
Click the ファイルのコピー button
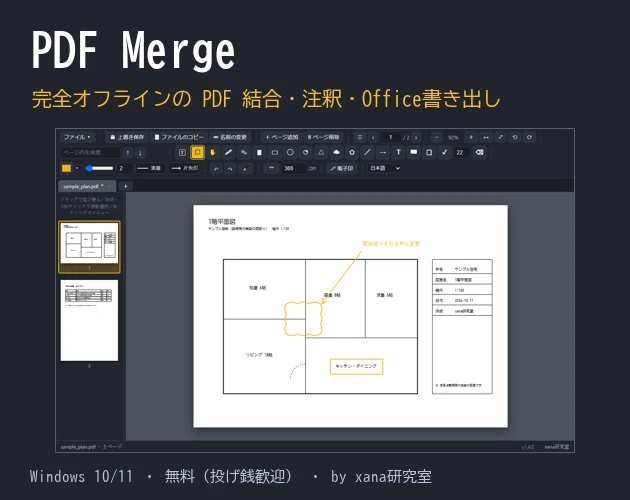(179, 137)
